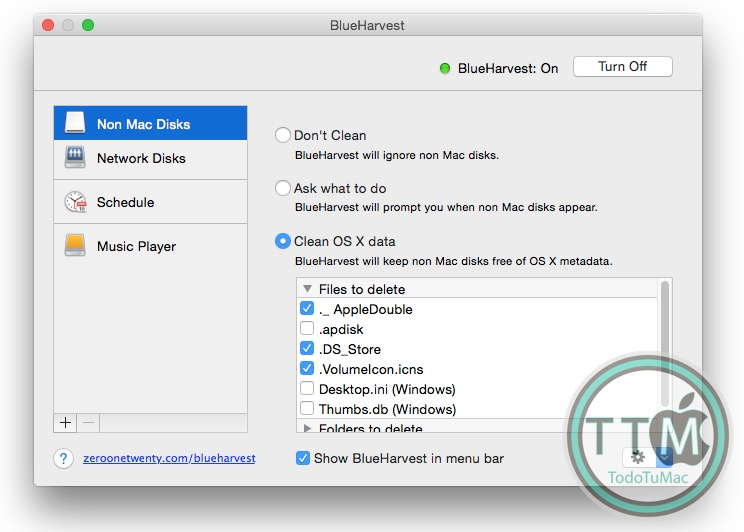Uncheck the .DS_Store checkbox
This screenshot has height=532, width=744.
[x=307, y=348]
